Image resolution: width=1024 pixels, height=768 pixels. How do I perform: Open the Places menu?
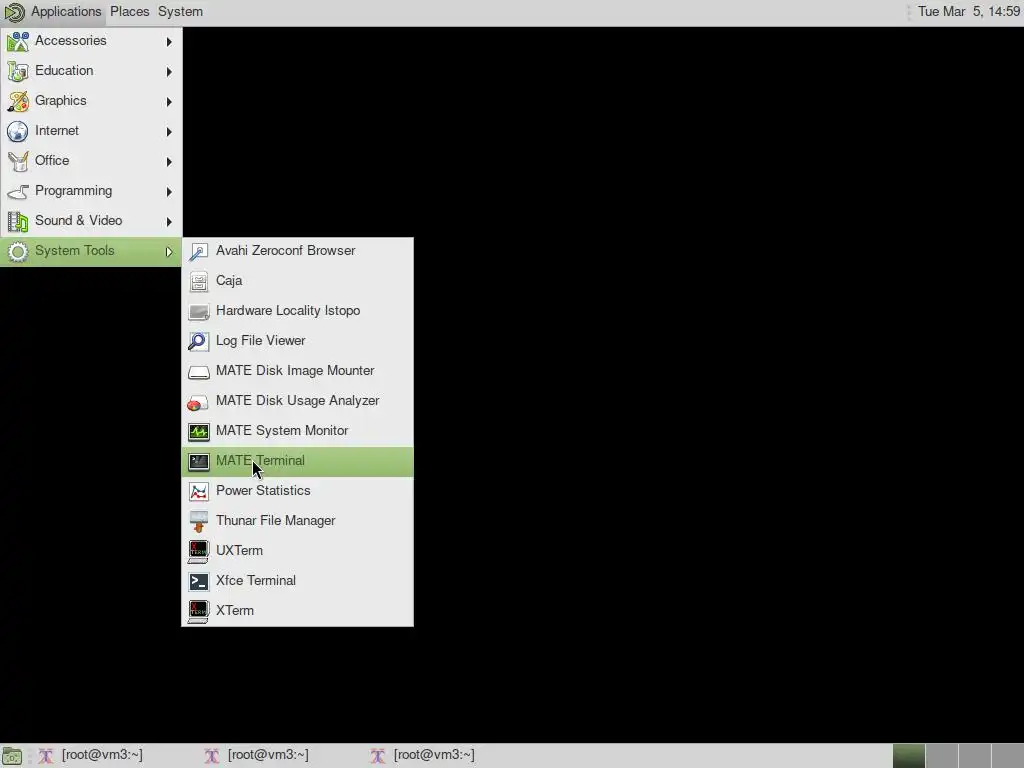129,12
